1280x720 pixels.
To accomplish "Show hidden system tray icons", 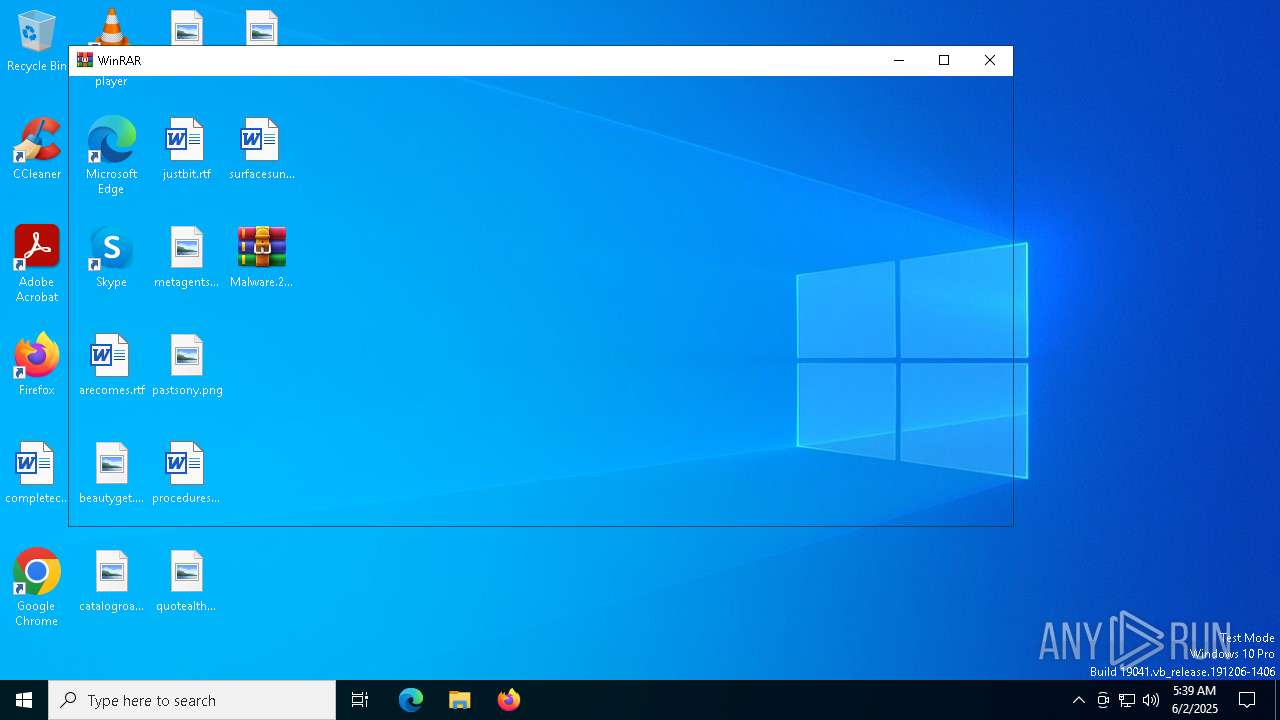I will [x=1078, y=700].
